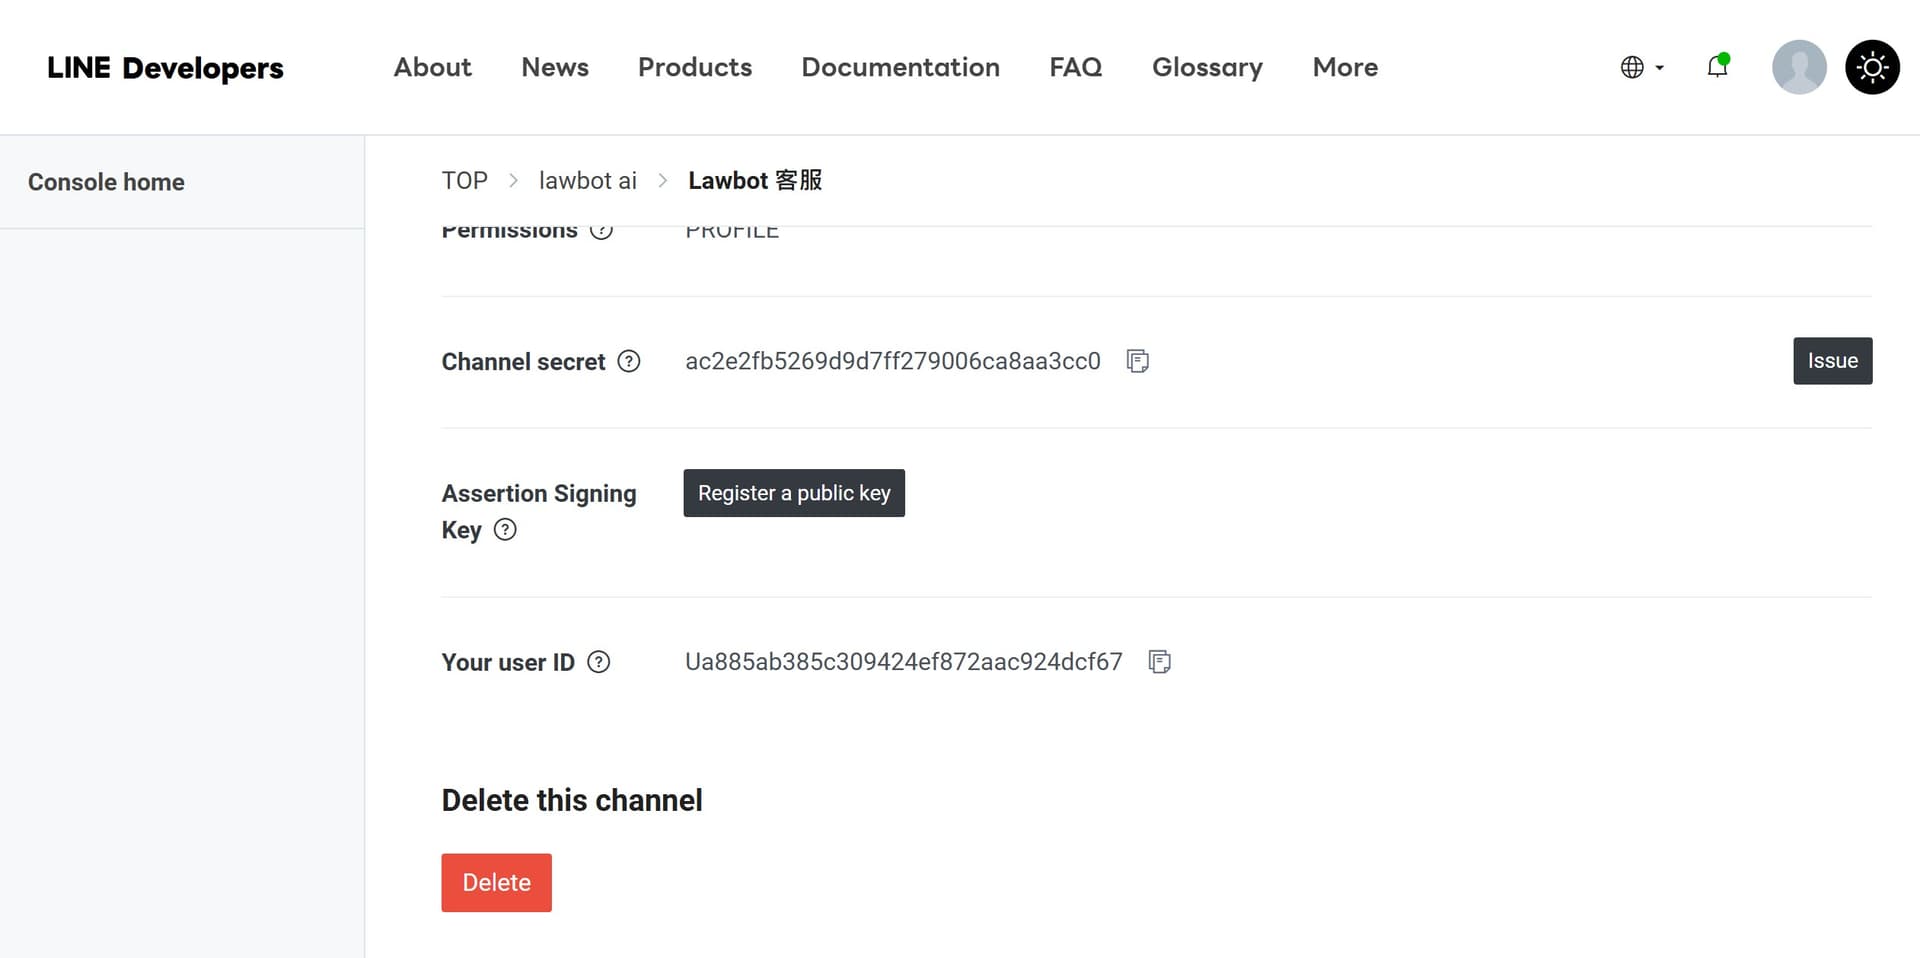The width and height of the screenshot is (1920, 958).
Task: Issue a new channel secret
Action: tap(1832, 361)
